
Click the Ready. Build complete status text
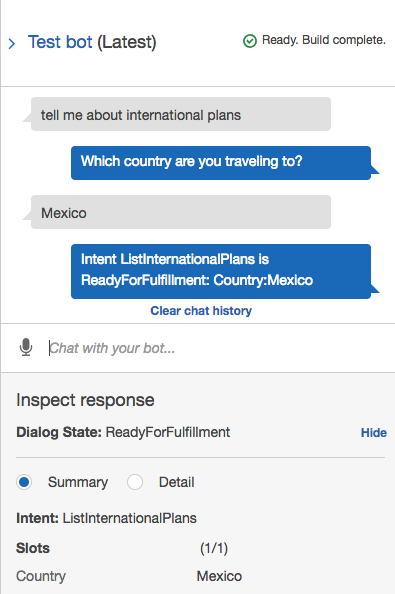(x=324, y=40)
